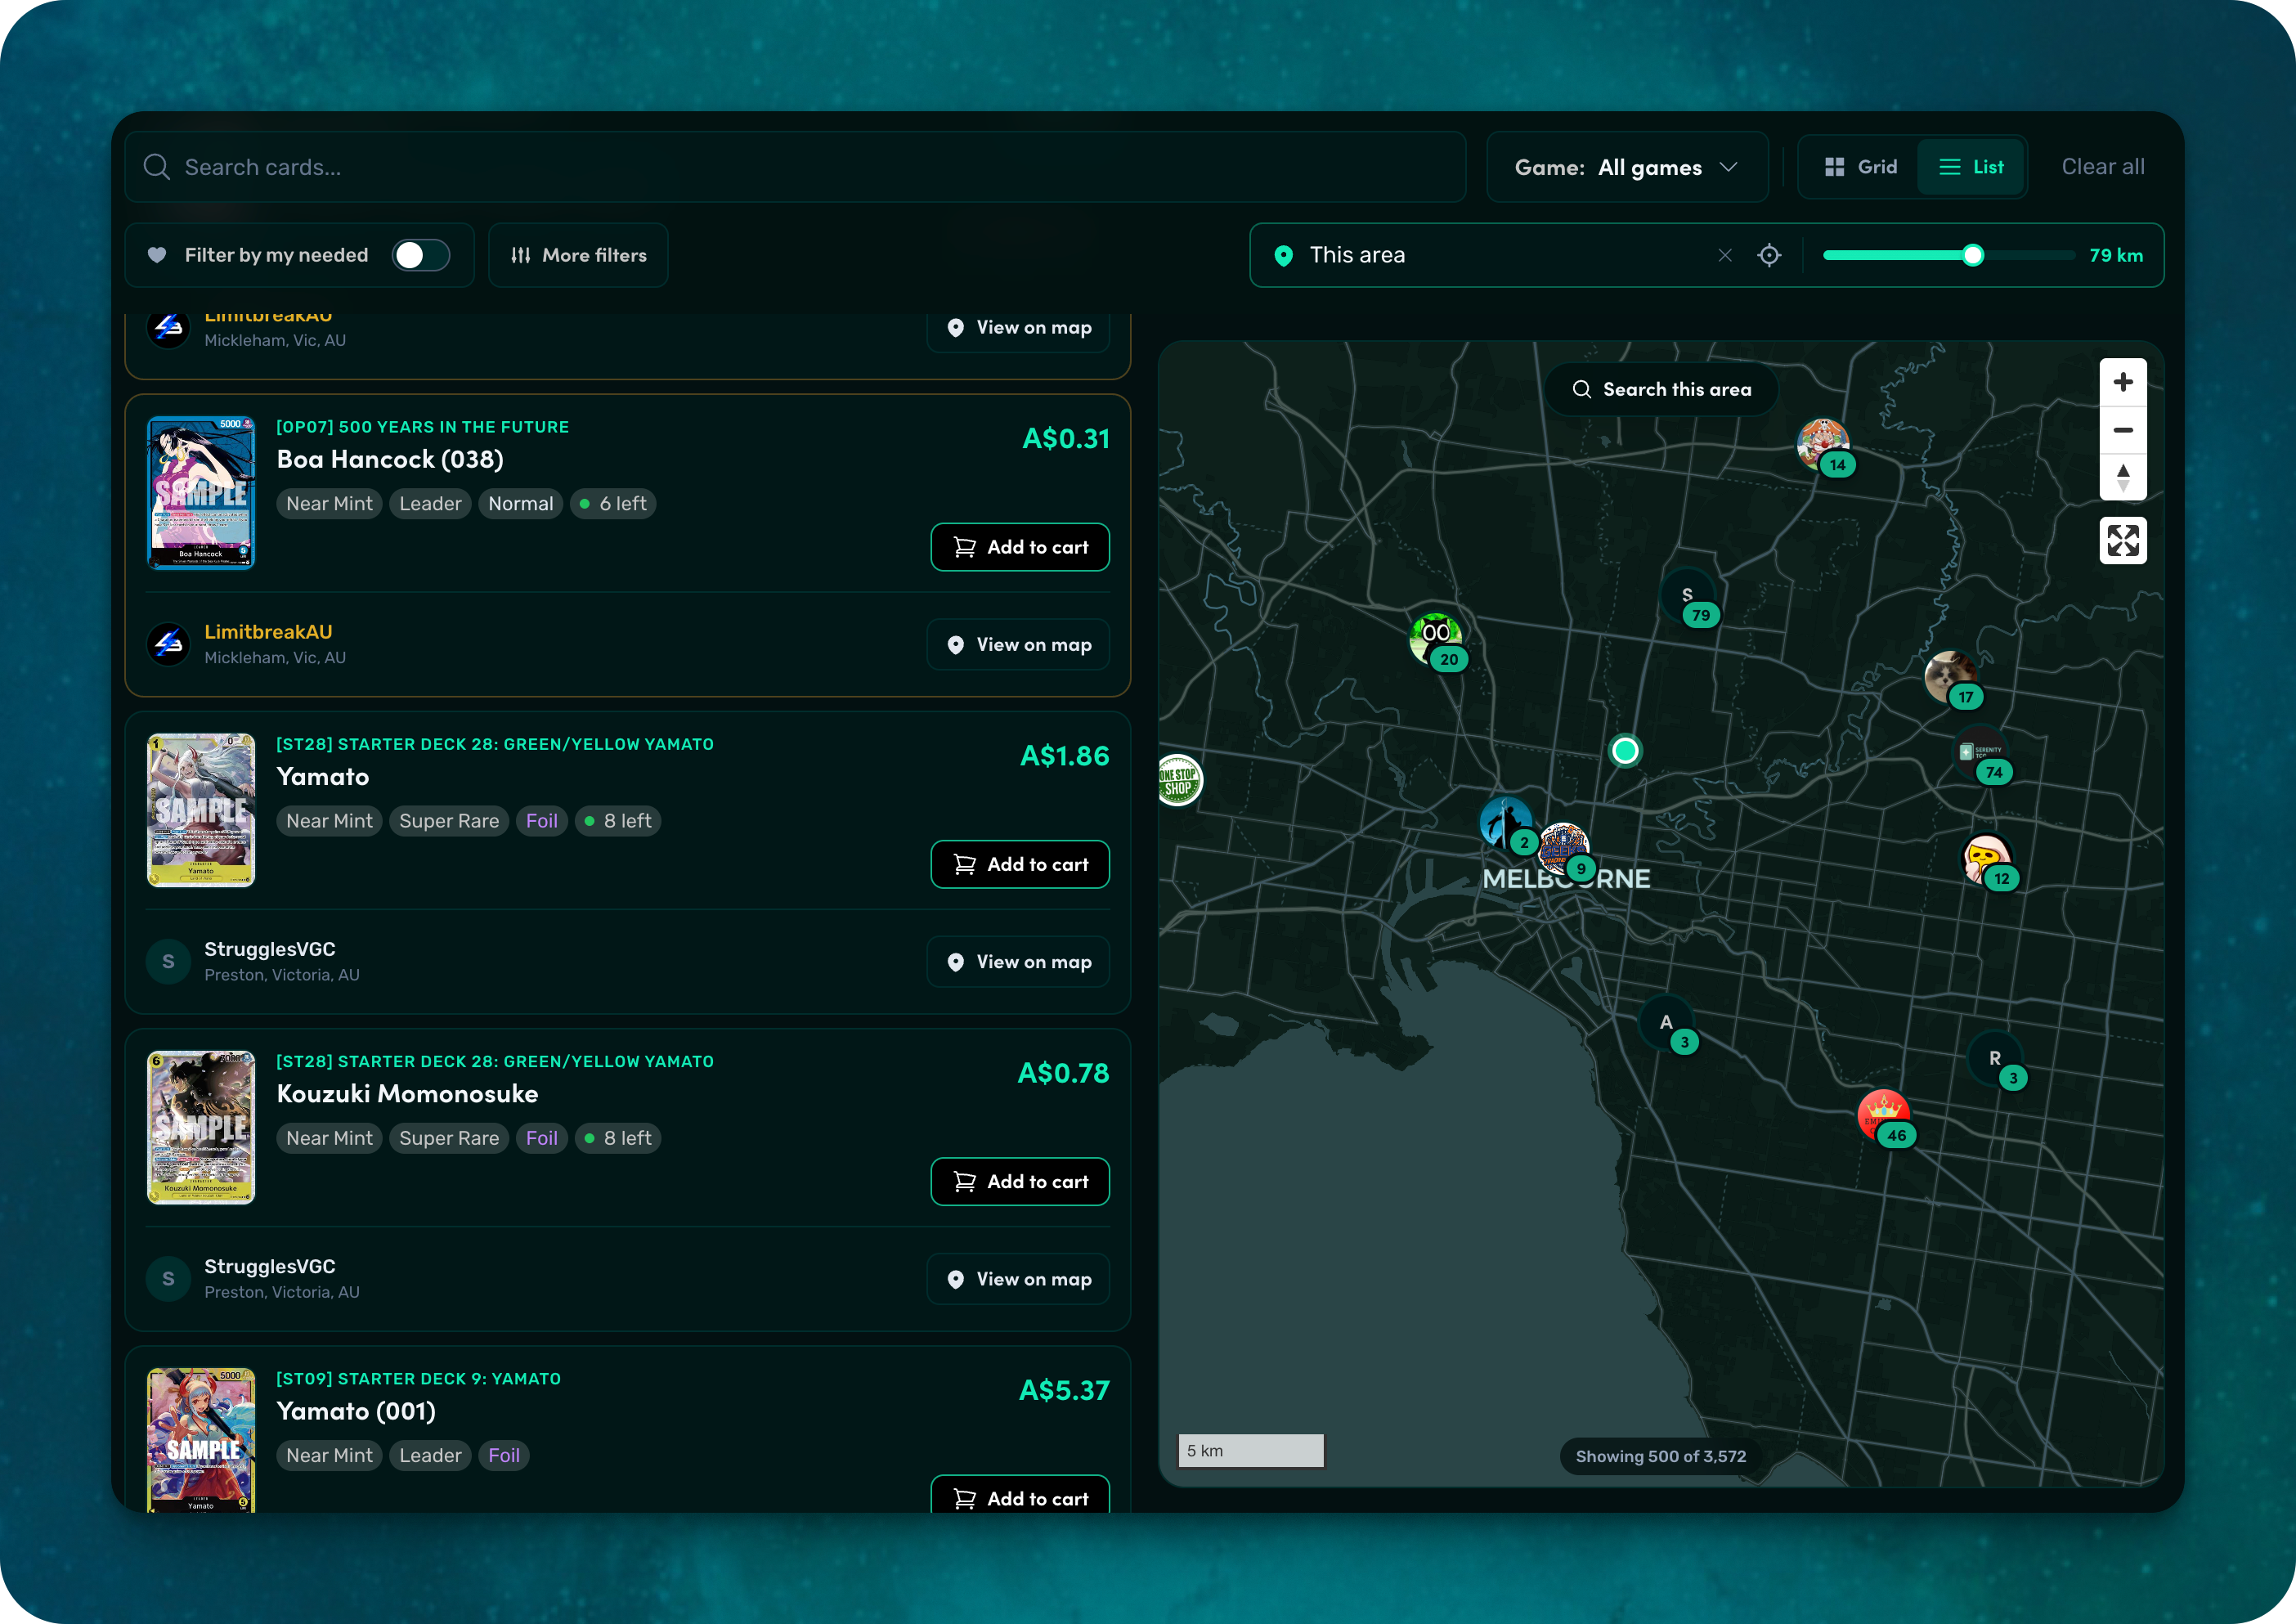Click the A$0.31 price
Viewport: 2296px width, 1624px height.
1066,439
